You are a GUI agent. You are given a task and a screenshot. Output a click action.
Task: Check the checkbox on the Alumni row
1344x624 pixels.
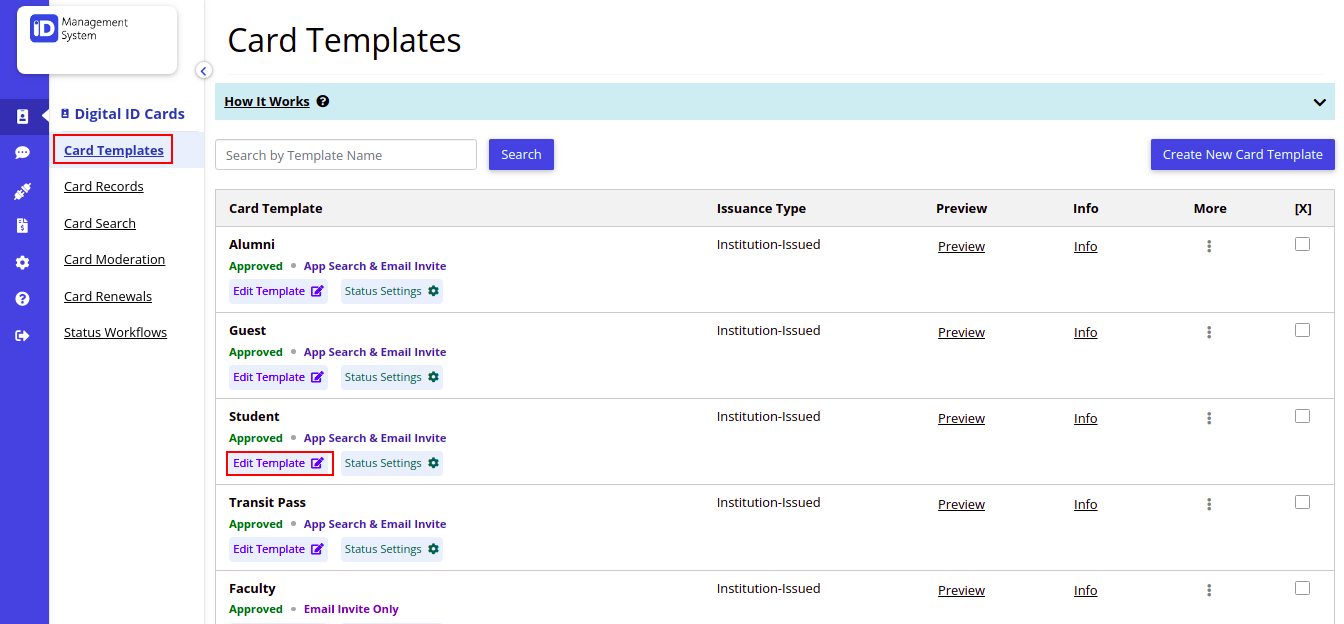click(x=1302, y=243)
